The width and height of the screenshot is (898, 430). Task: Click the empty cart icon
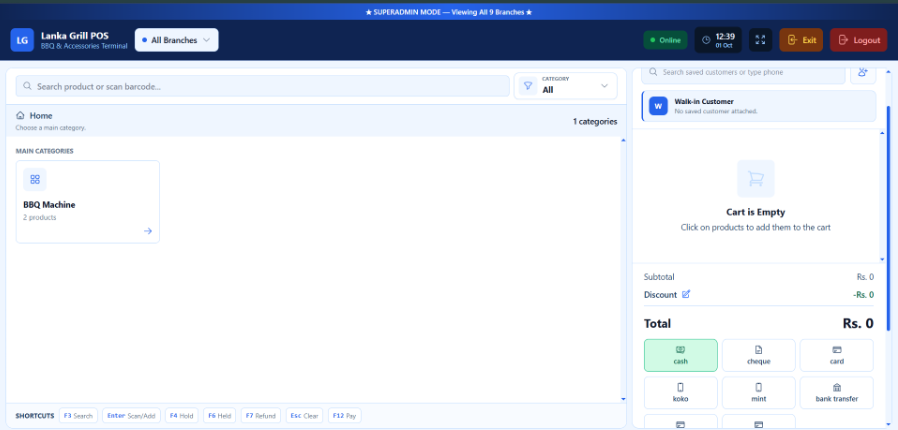755,179
